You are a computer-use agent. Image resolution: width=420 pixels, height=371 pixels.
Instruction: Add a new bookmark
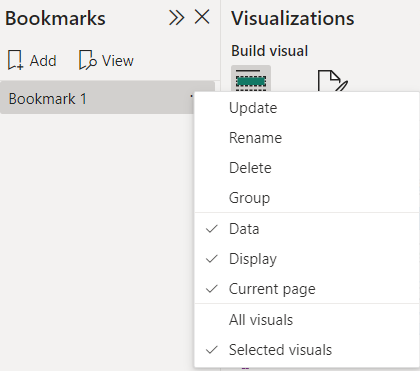[x=32, y=61]
